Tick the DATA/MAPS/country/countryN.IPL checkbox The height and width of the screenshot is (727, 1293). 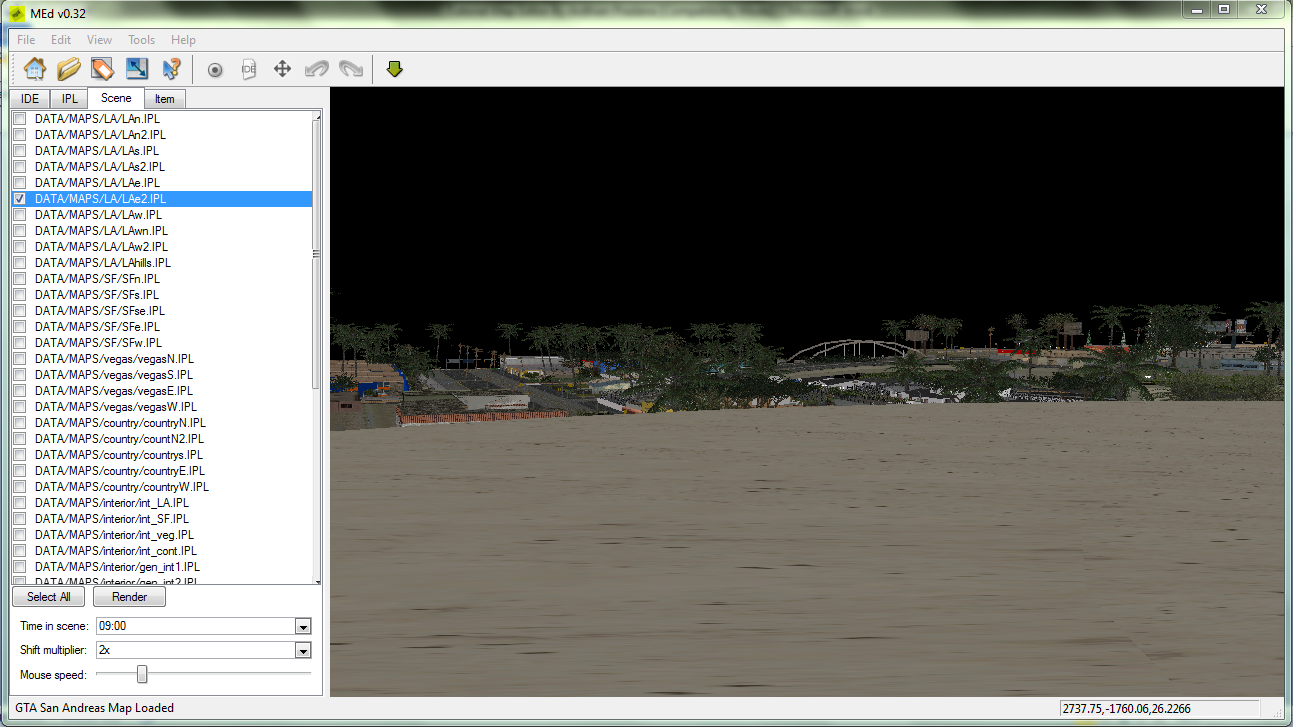tap(20, 423)
